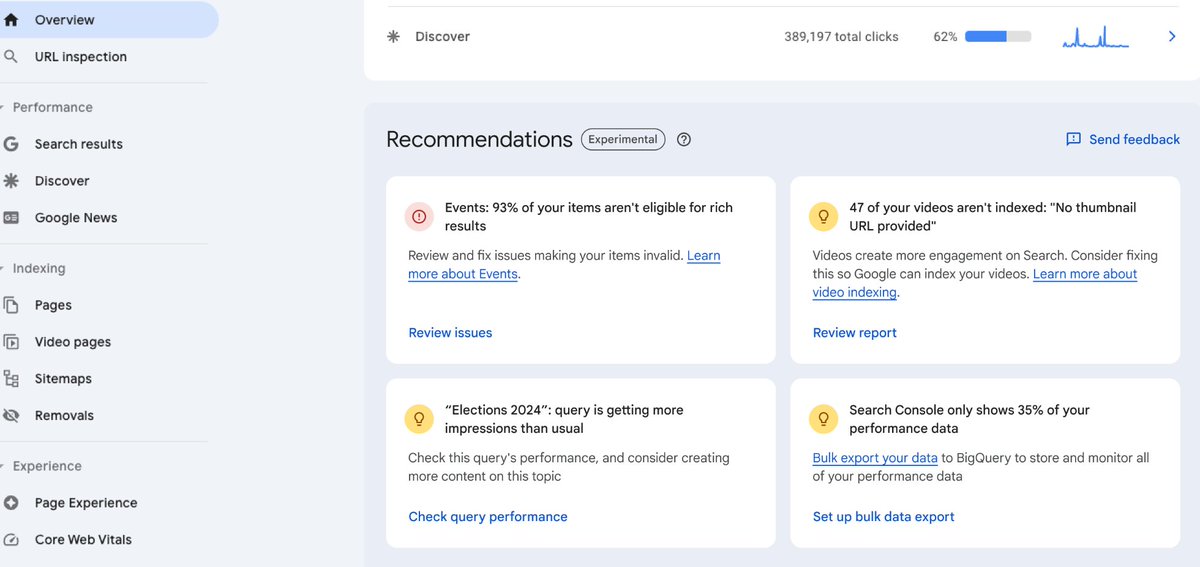The height and width of the screenshot is (567, 1200).
Task: Click Review report on videos card
Action: (855, 333)
